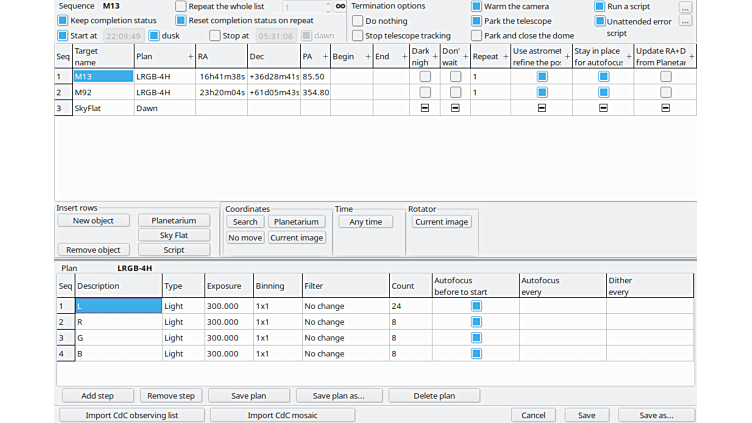
Task: Click the Exposure cell of step L
Action: click(228, 306)
